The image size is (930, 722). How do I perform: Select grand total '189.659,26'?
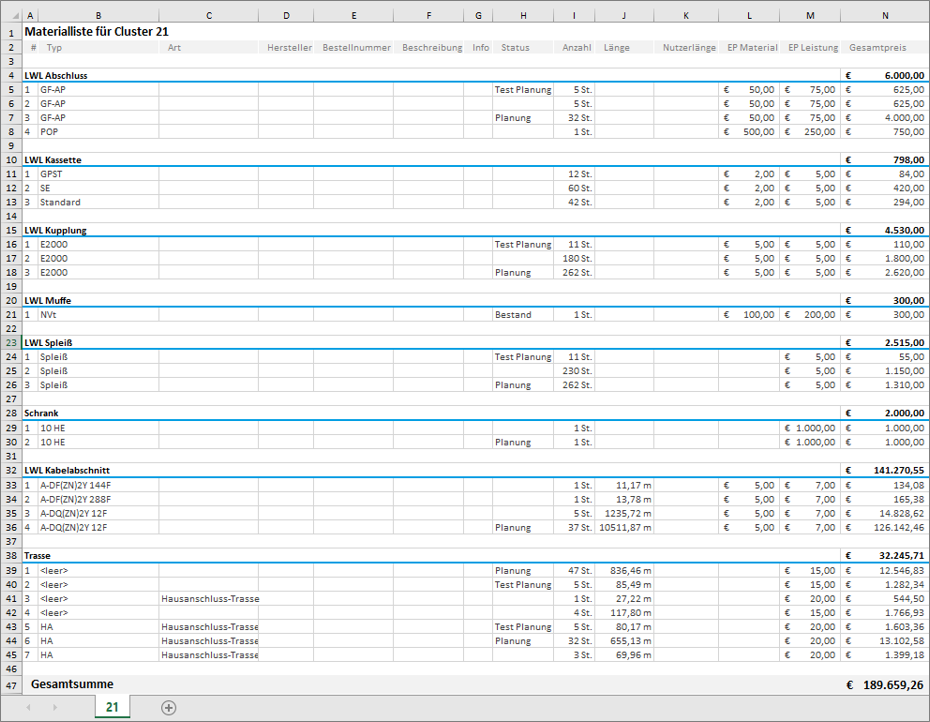click(885, 685)
